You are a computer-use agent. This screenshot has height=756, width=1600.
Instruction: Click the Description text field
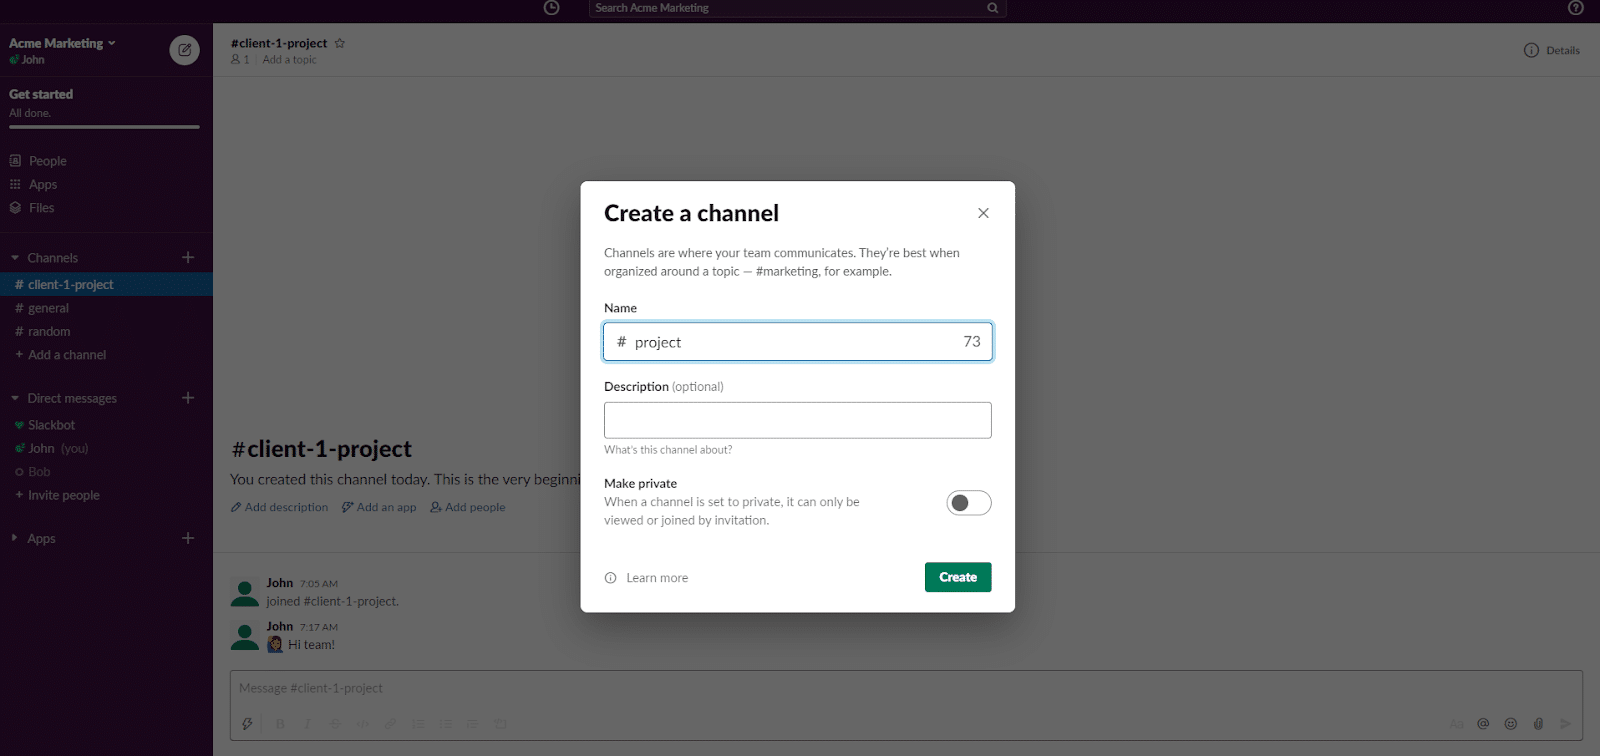(797, 420)
